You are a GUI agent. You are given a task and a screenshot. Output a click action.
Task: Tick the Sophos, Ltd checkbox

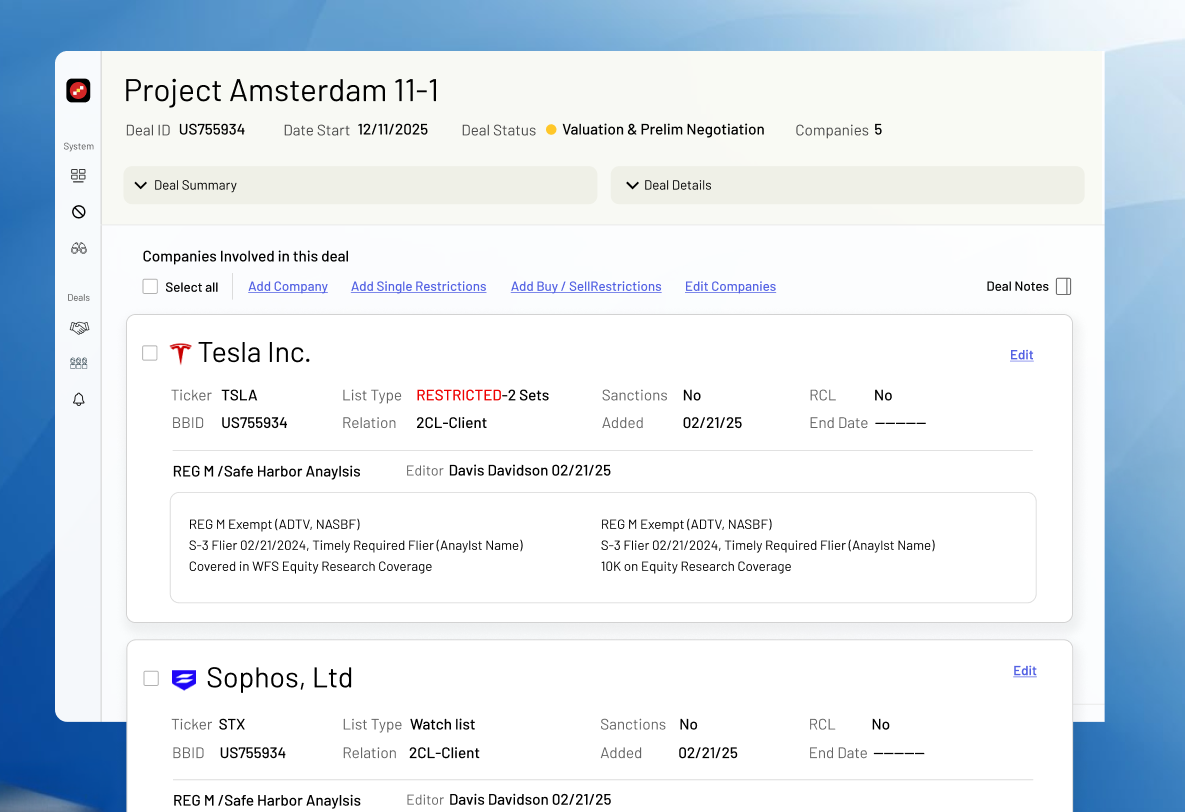click(151, 678)
